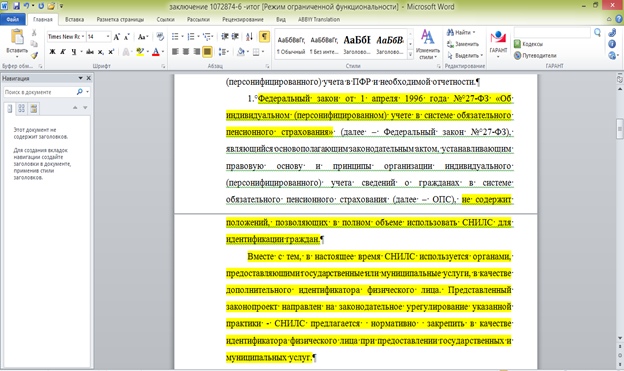The width and height of the screenshot is (624, 371).
Task: Decrease font size with the shrink font icon
Action: [127, 37]
